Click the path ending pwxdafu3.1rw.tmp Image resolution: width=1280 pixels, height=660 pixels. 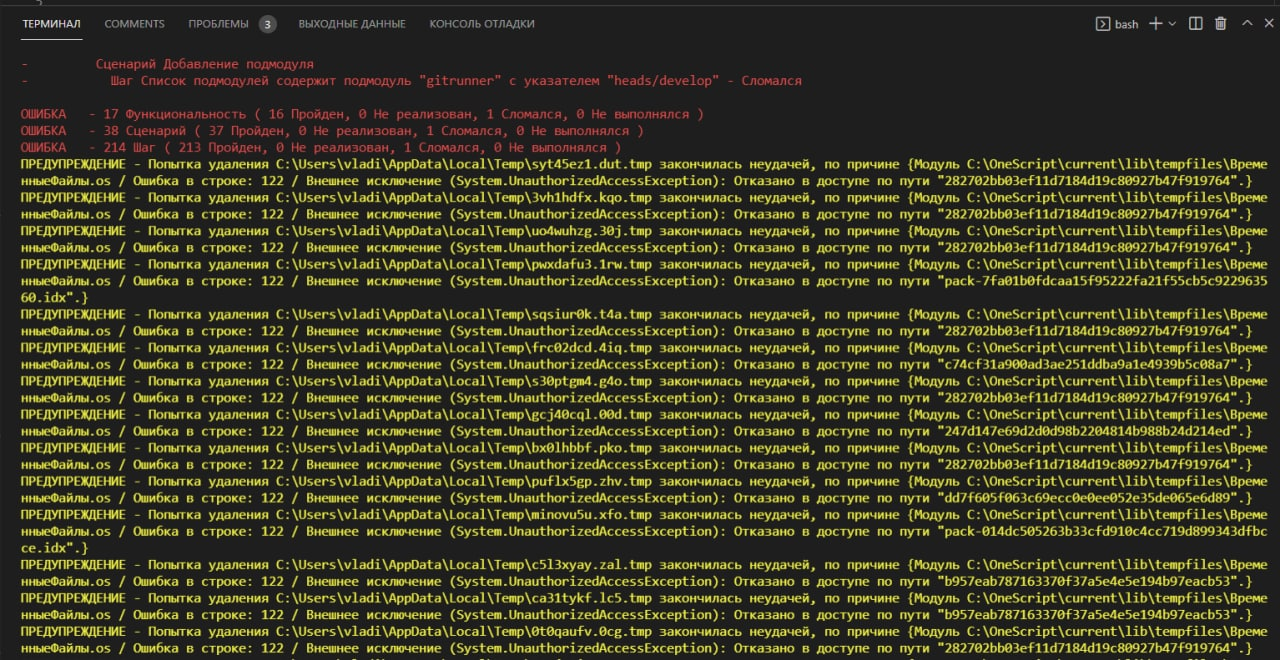pyautogui.click(x=464, y=264)
